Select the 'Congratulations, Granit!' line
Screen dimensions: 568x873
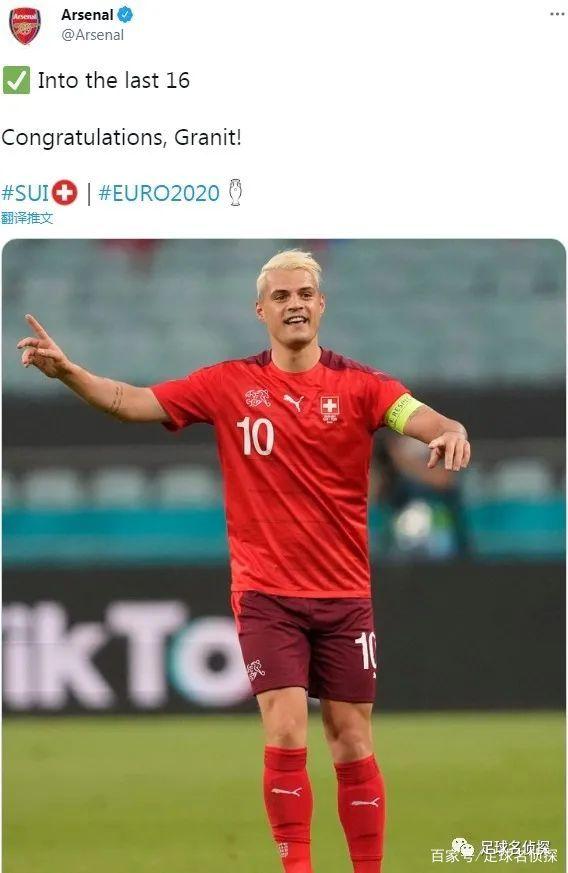[x=121, y=137]
